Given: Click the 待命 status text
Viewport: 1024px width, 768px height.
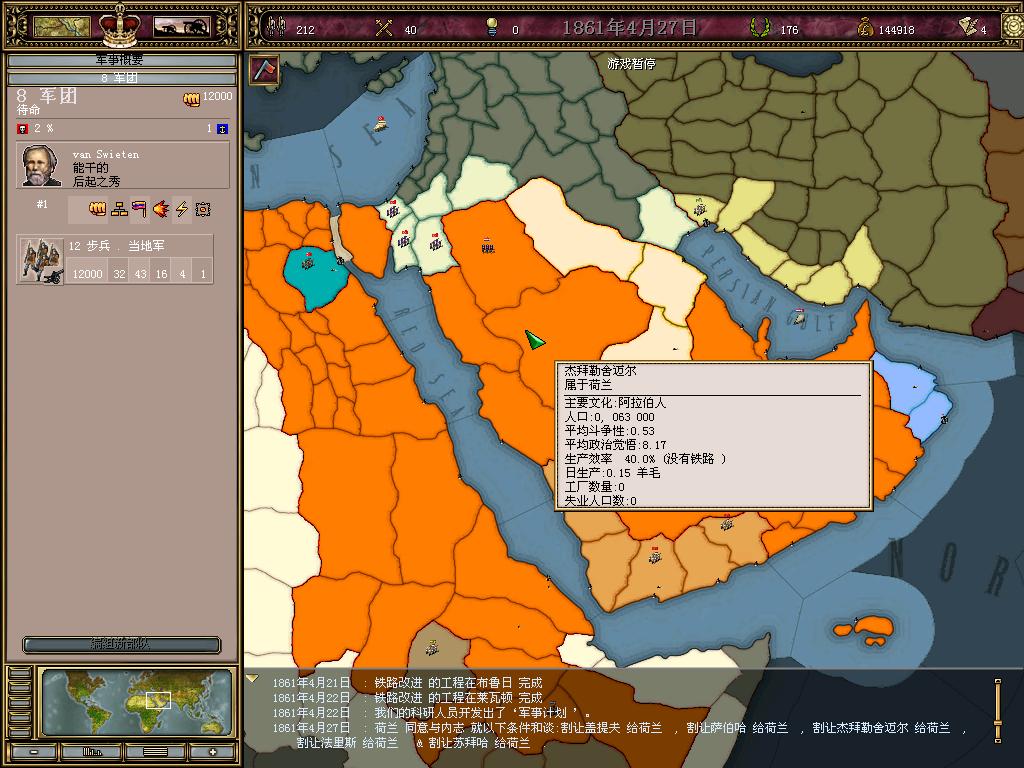Looking at the screenshot, I should pos(28,110).
